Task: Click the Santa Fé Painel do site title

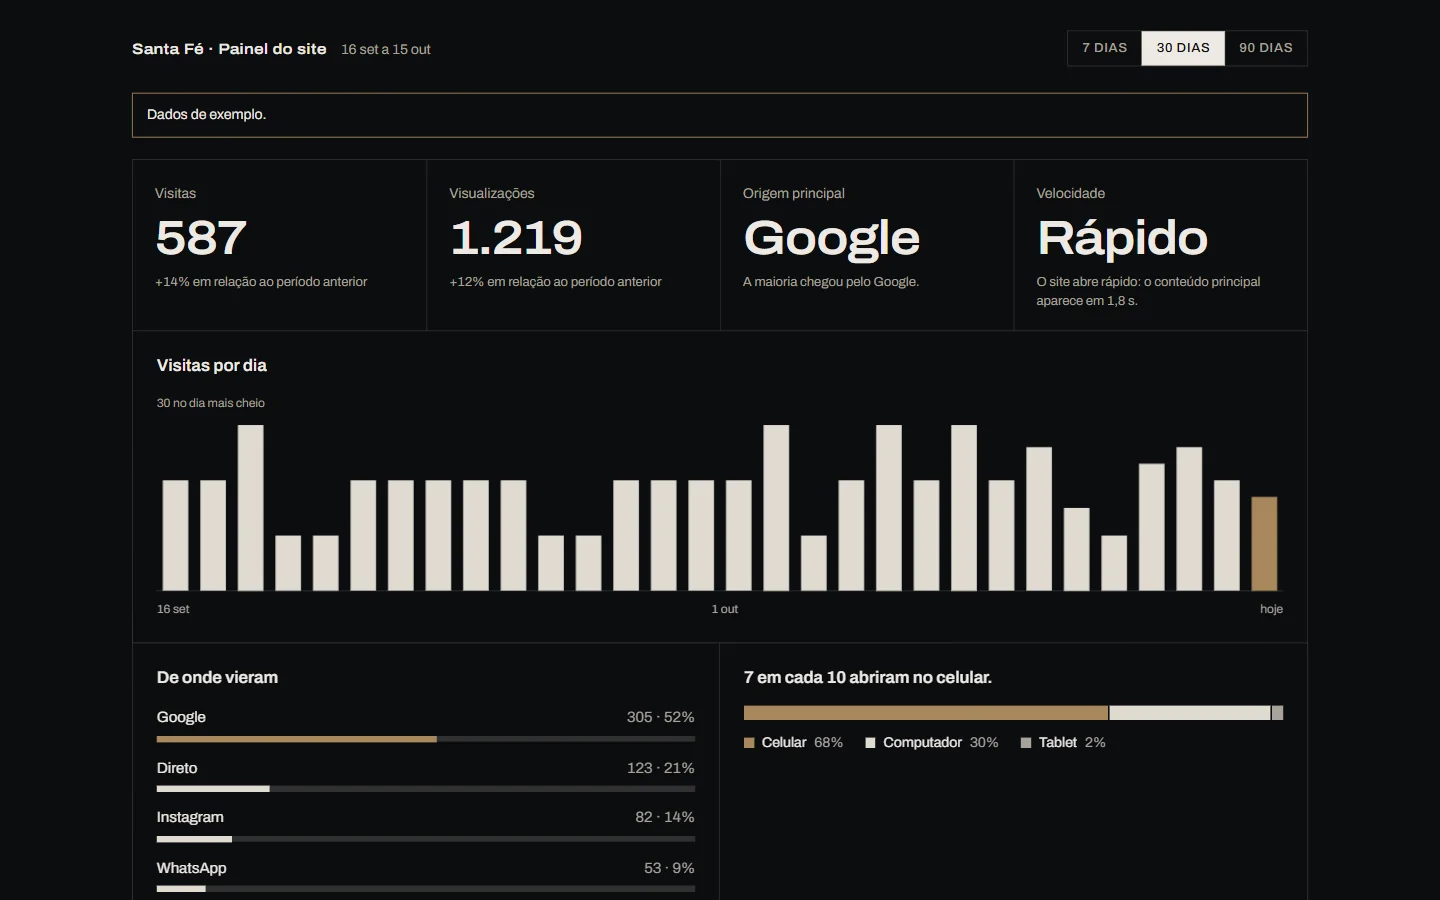Action: [229, 49]
